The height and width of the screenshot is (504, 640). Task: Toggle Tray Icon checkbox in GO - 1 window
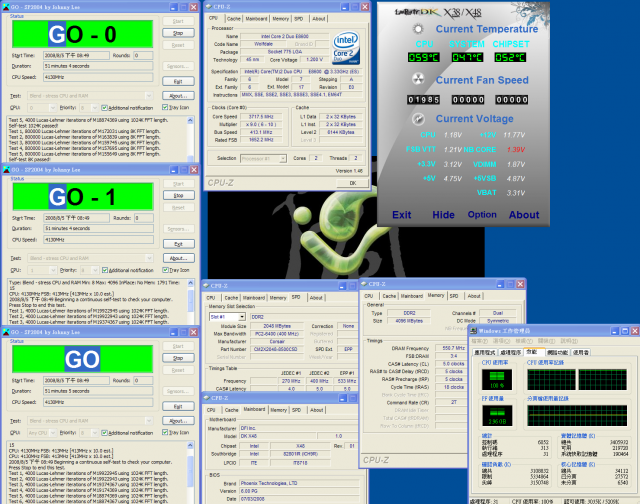(165, 270)
